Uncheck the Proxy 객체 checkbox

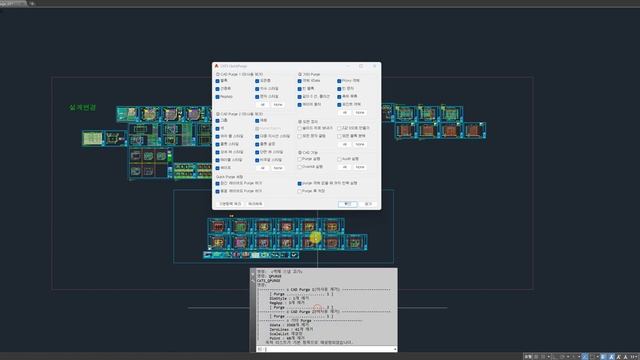[339, 81]
